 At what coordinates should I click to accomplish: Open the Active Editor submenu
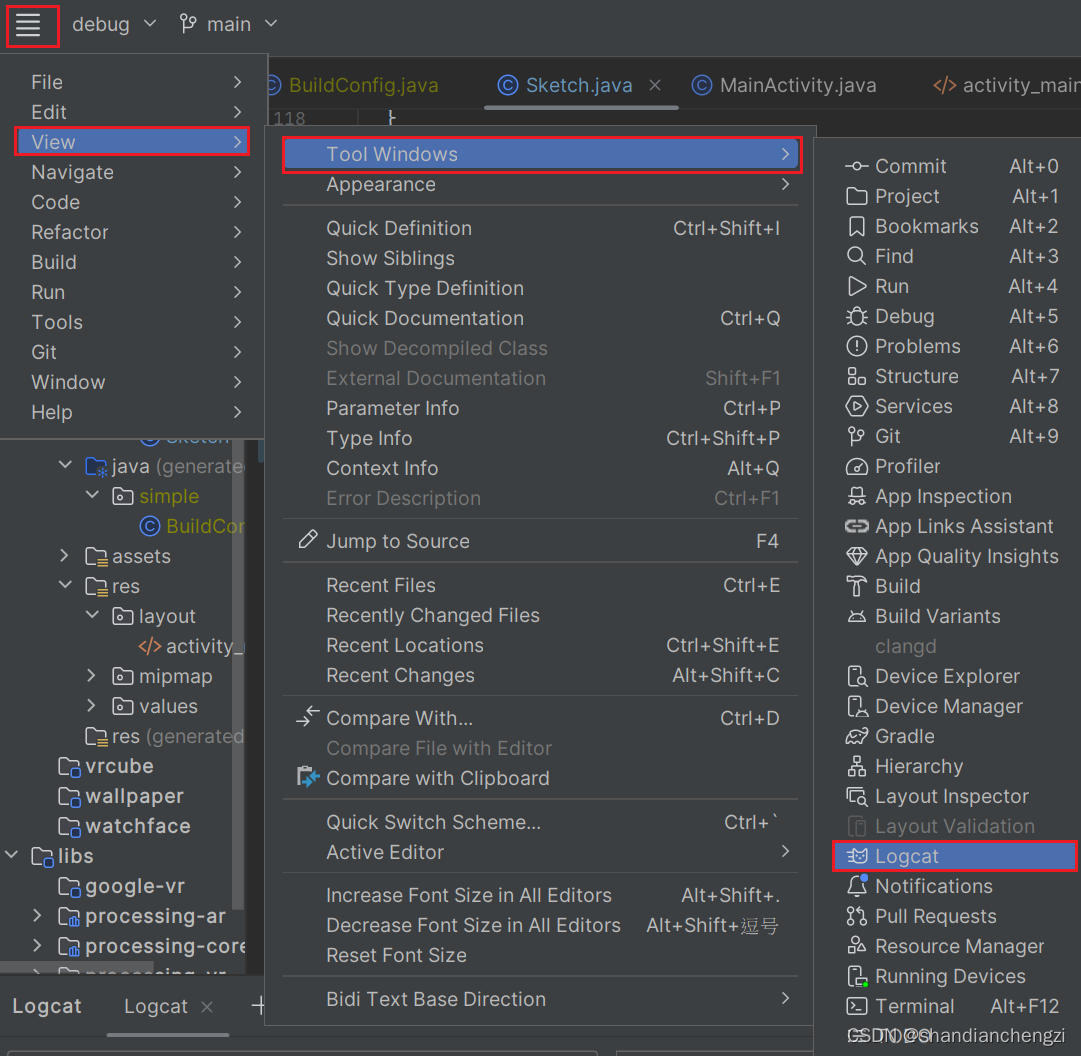[x=540, y=853]
